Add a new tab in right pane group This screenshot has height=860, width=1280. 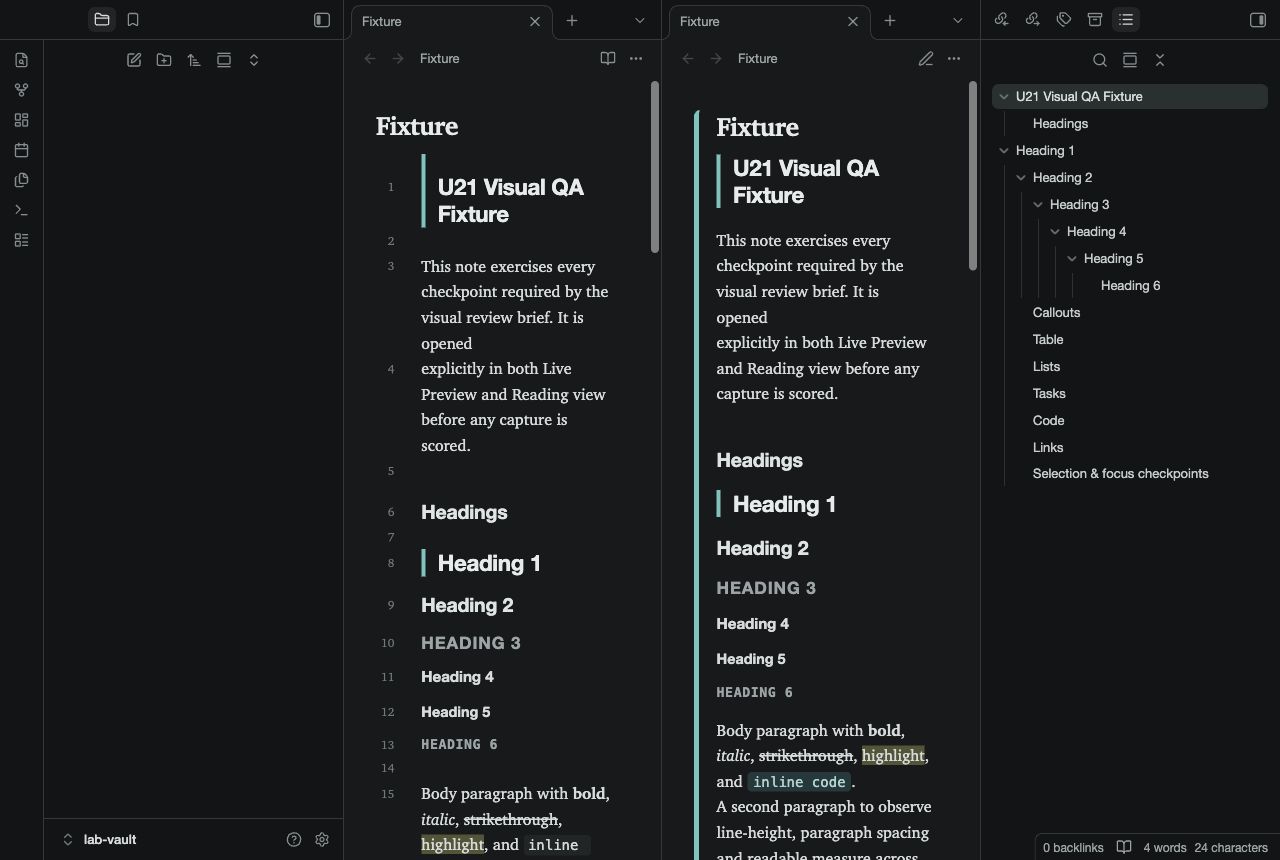(x=890, y=20)
